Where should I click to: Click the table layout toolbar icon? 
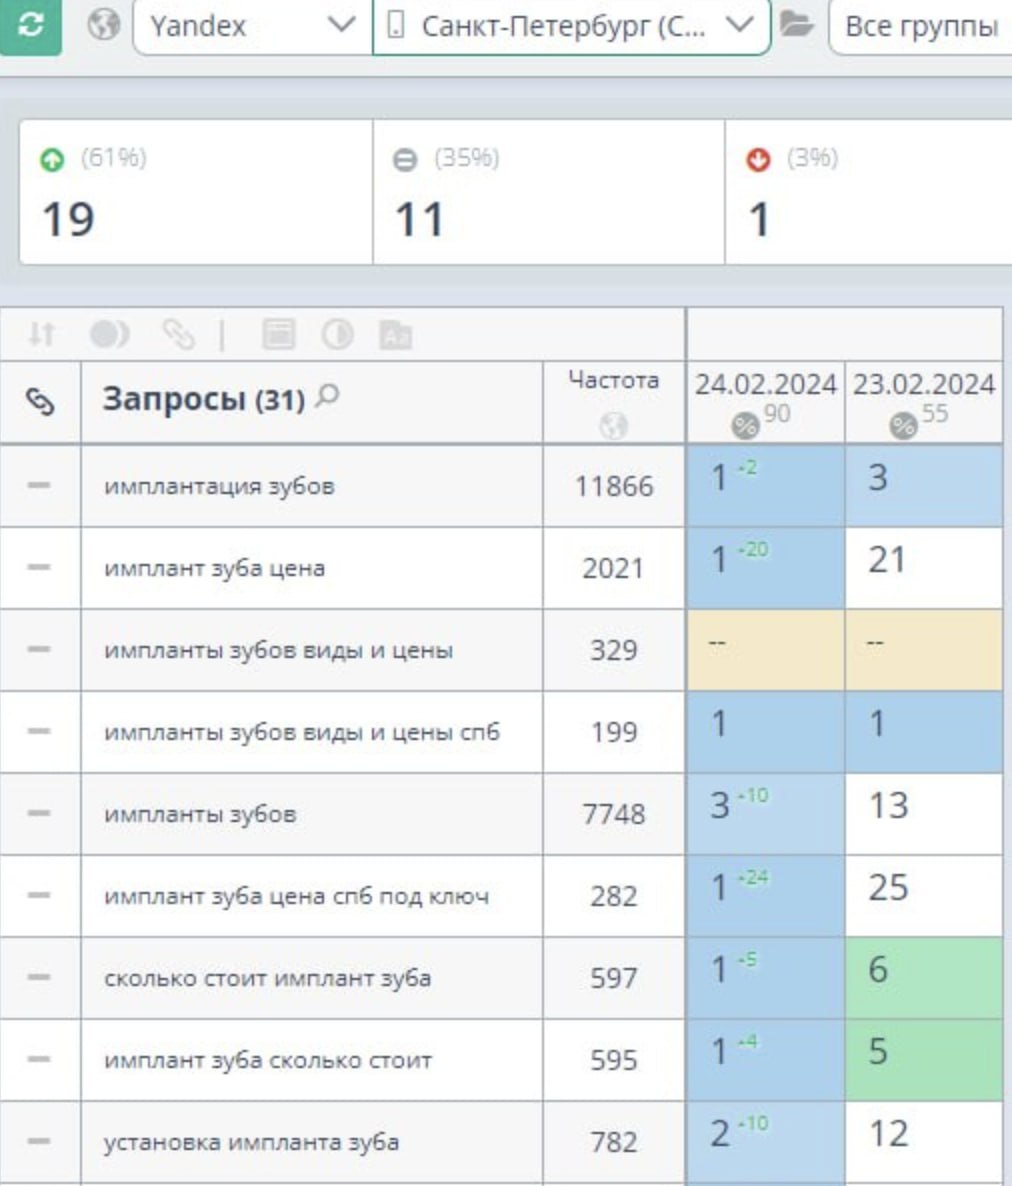[x=278, y=334]
